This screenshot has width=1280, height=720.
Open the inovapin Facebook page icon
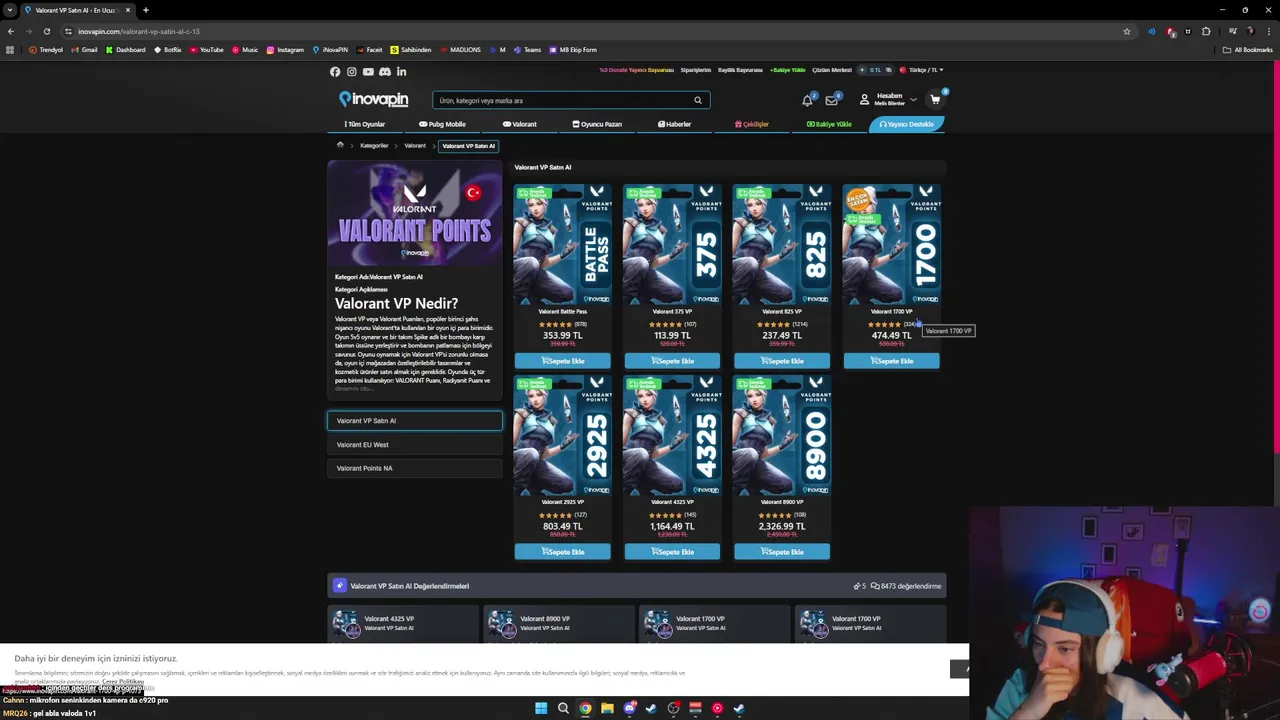point(335,72)
